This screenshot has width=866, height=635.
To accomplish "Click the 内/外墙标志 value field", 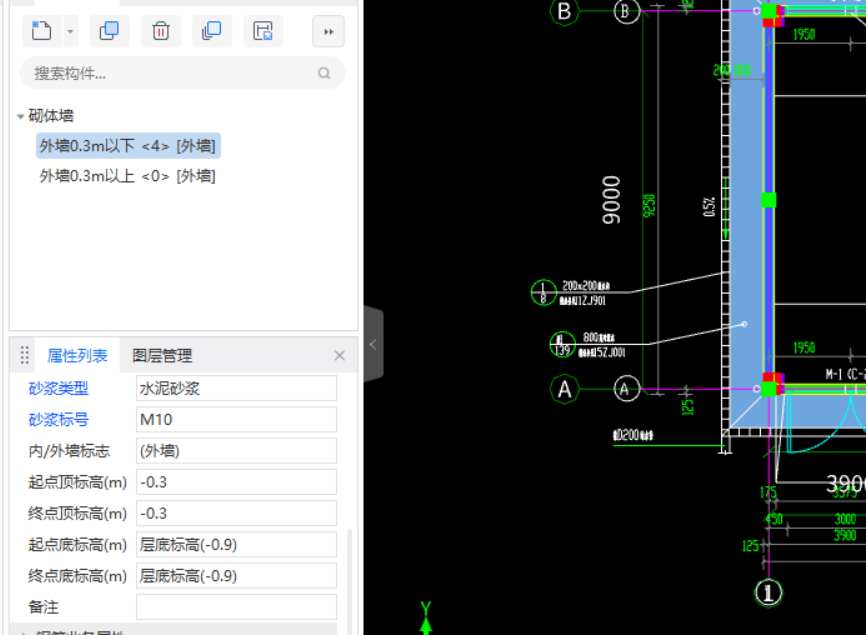I will click(x=236, y=451).
